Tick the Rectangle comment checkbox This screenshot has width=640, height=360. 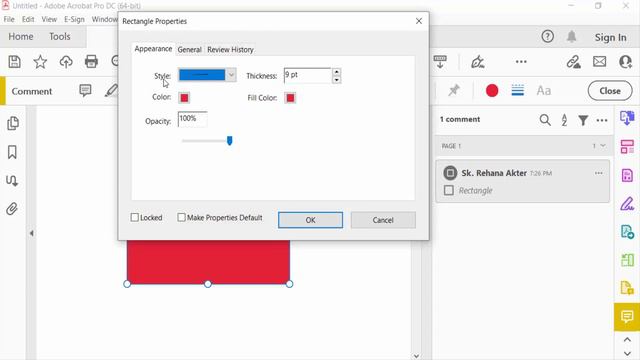pos(449,190)
